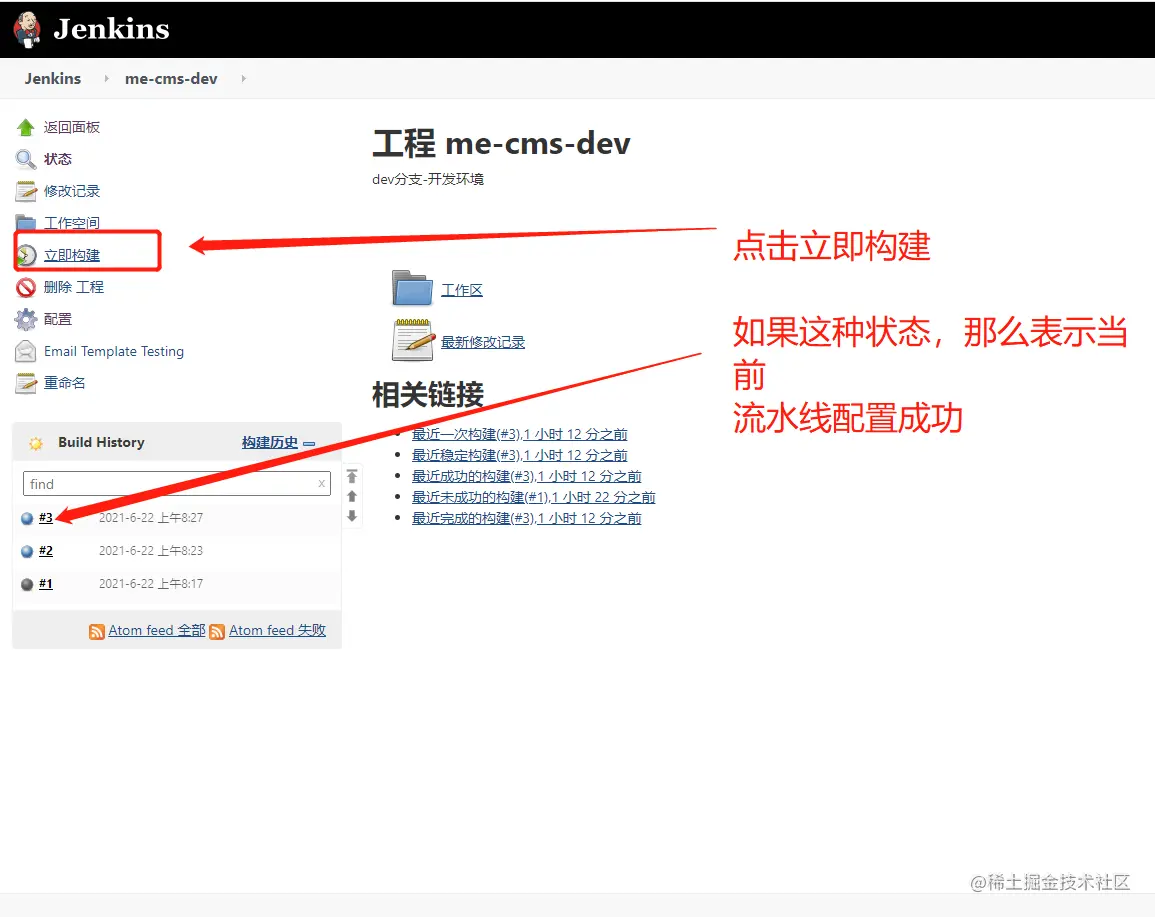Select me-cms-dev in the breadcrumb
Image resolution: width=1155 pixels, height=917 pixels.
point(170,78)
